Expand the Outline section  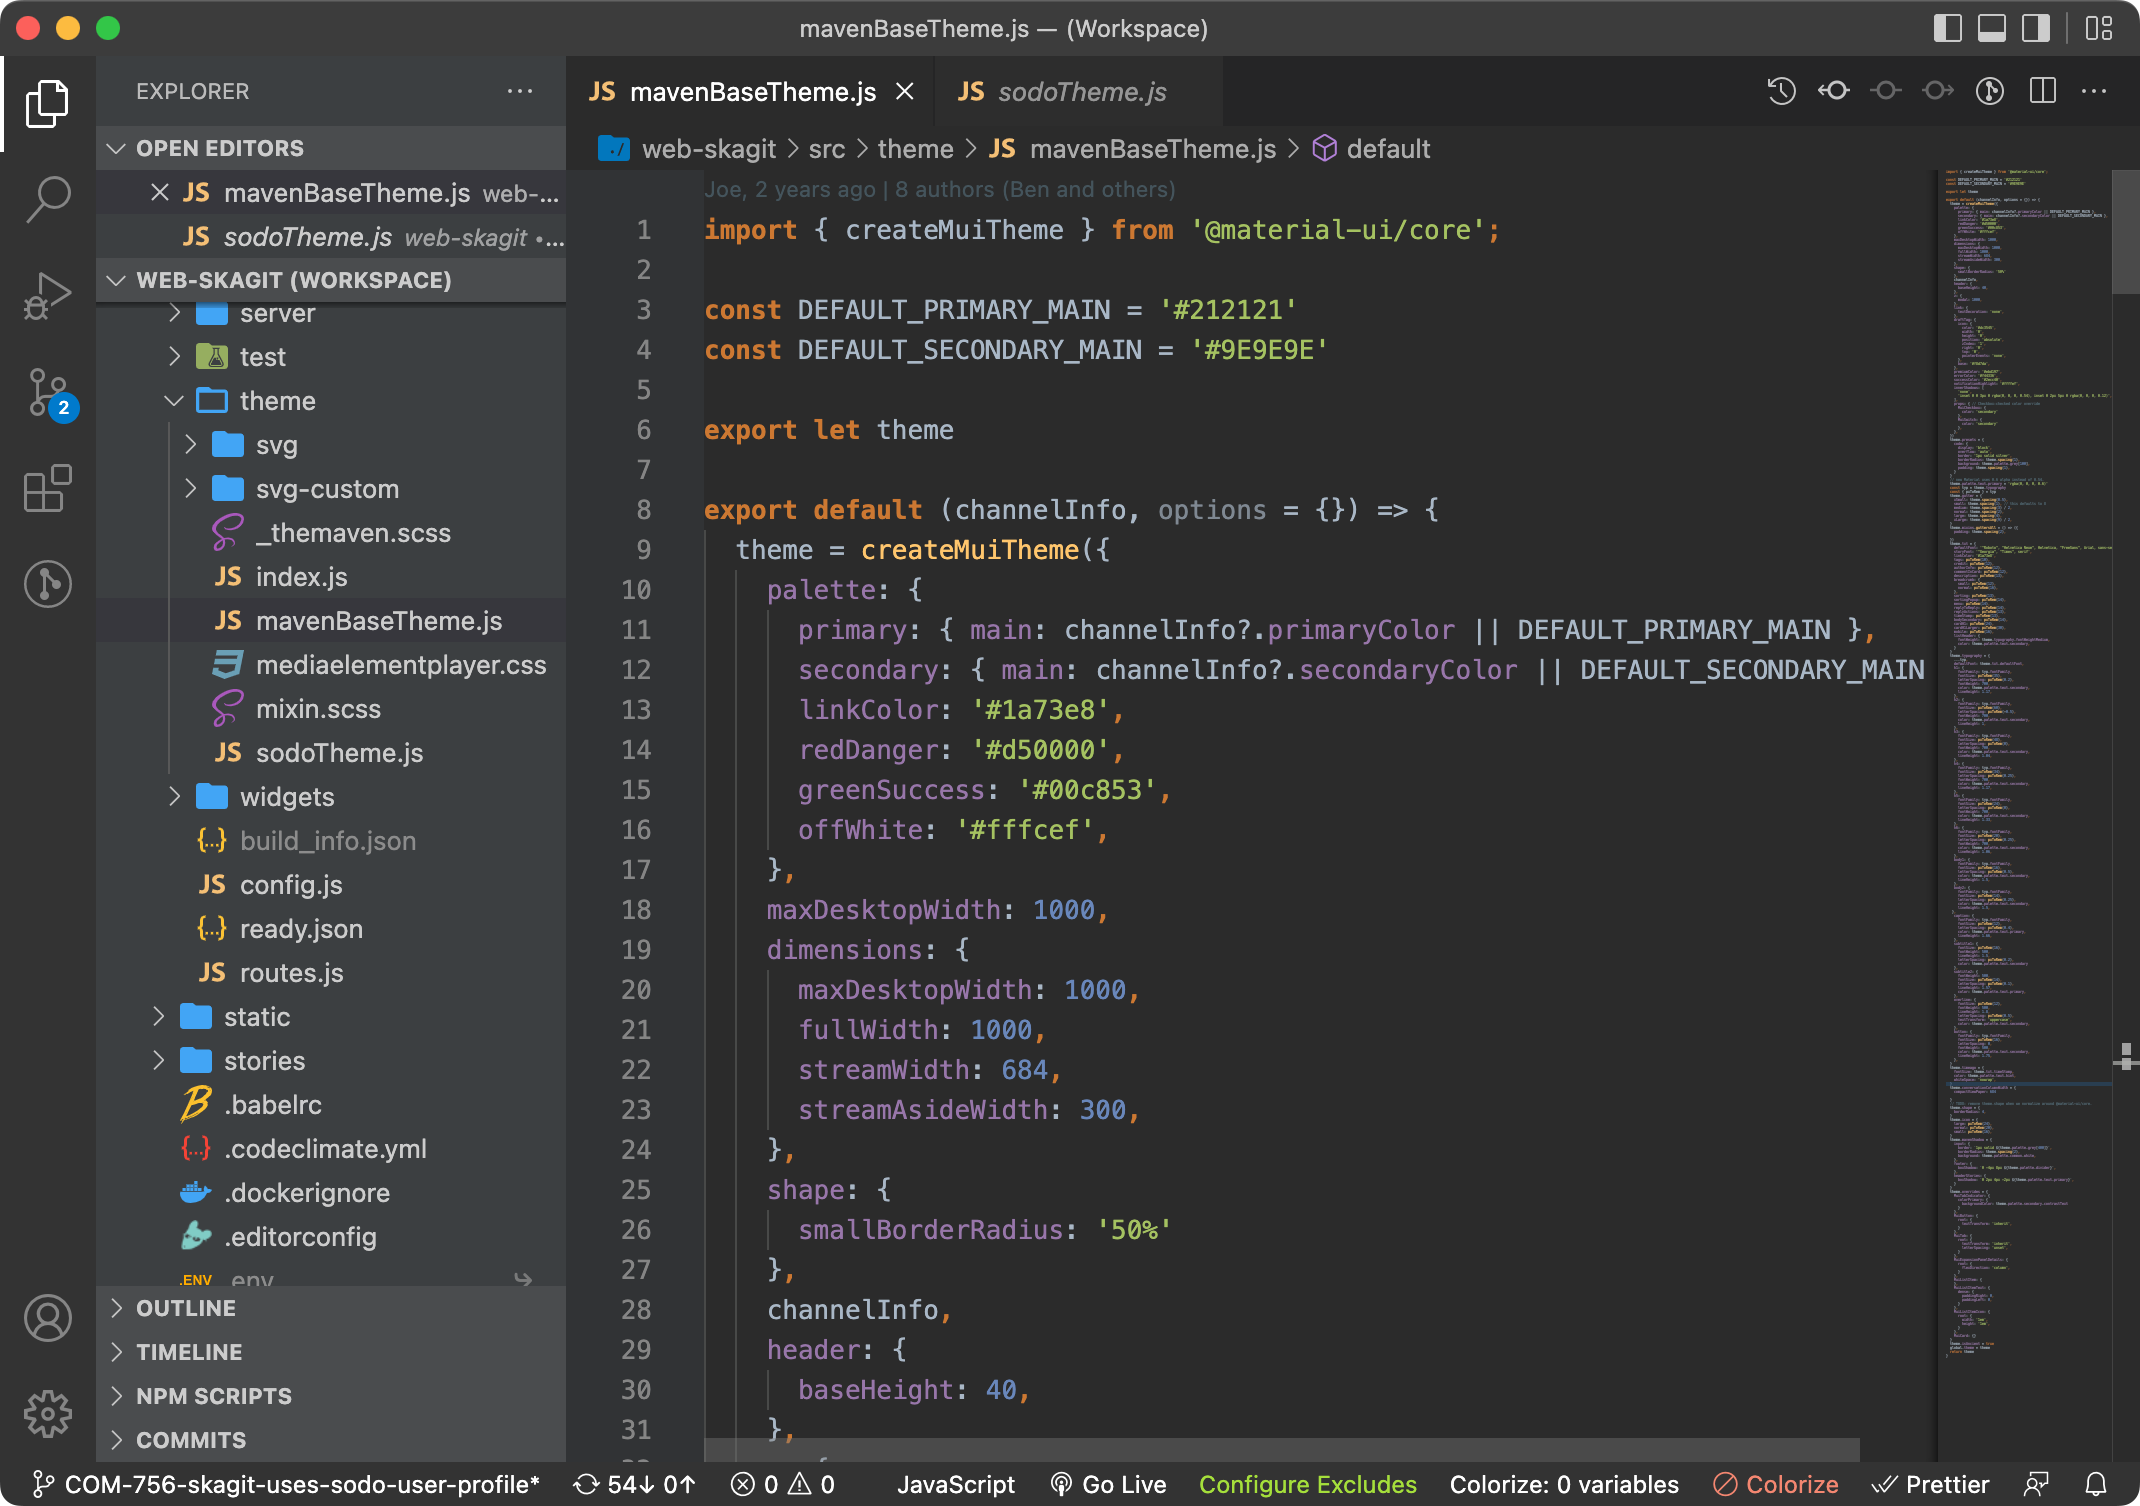pyautogui.click(x=331, y=1308)
